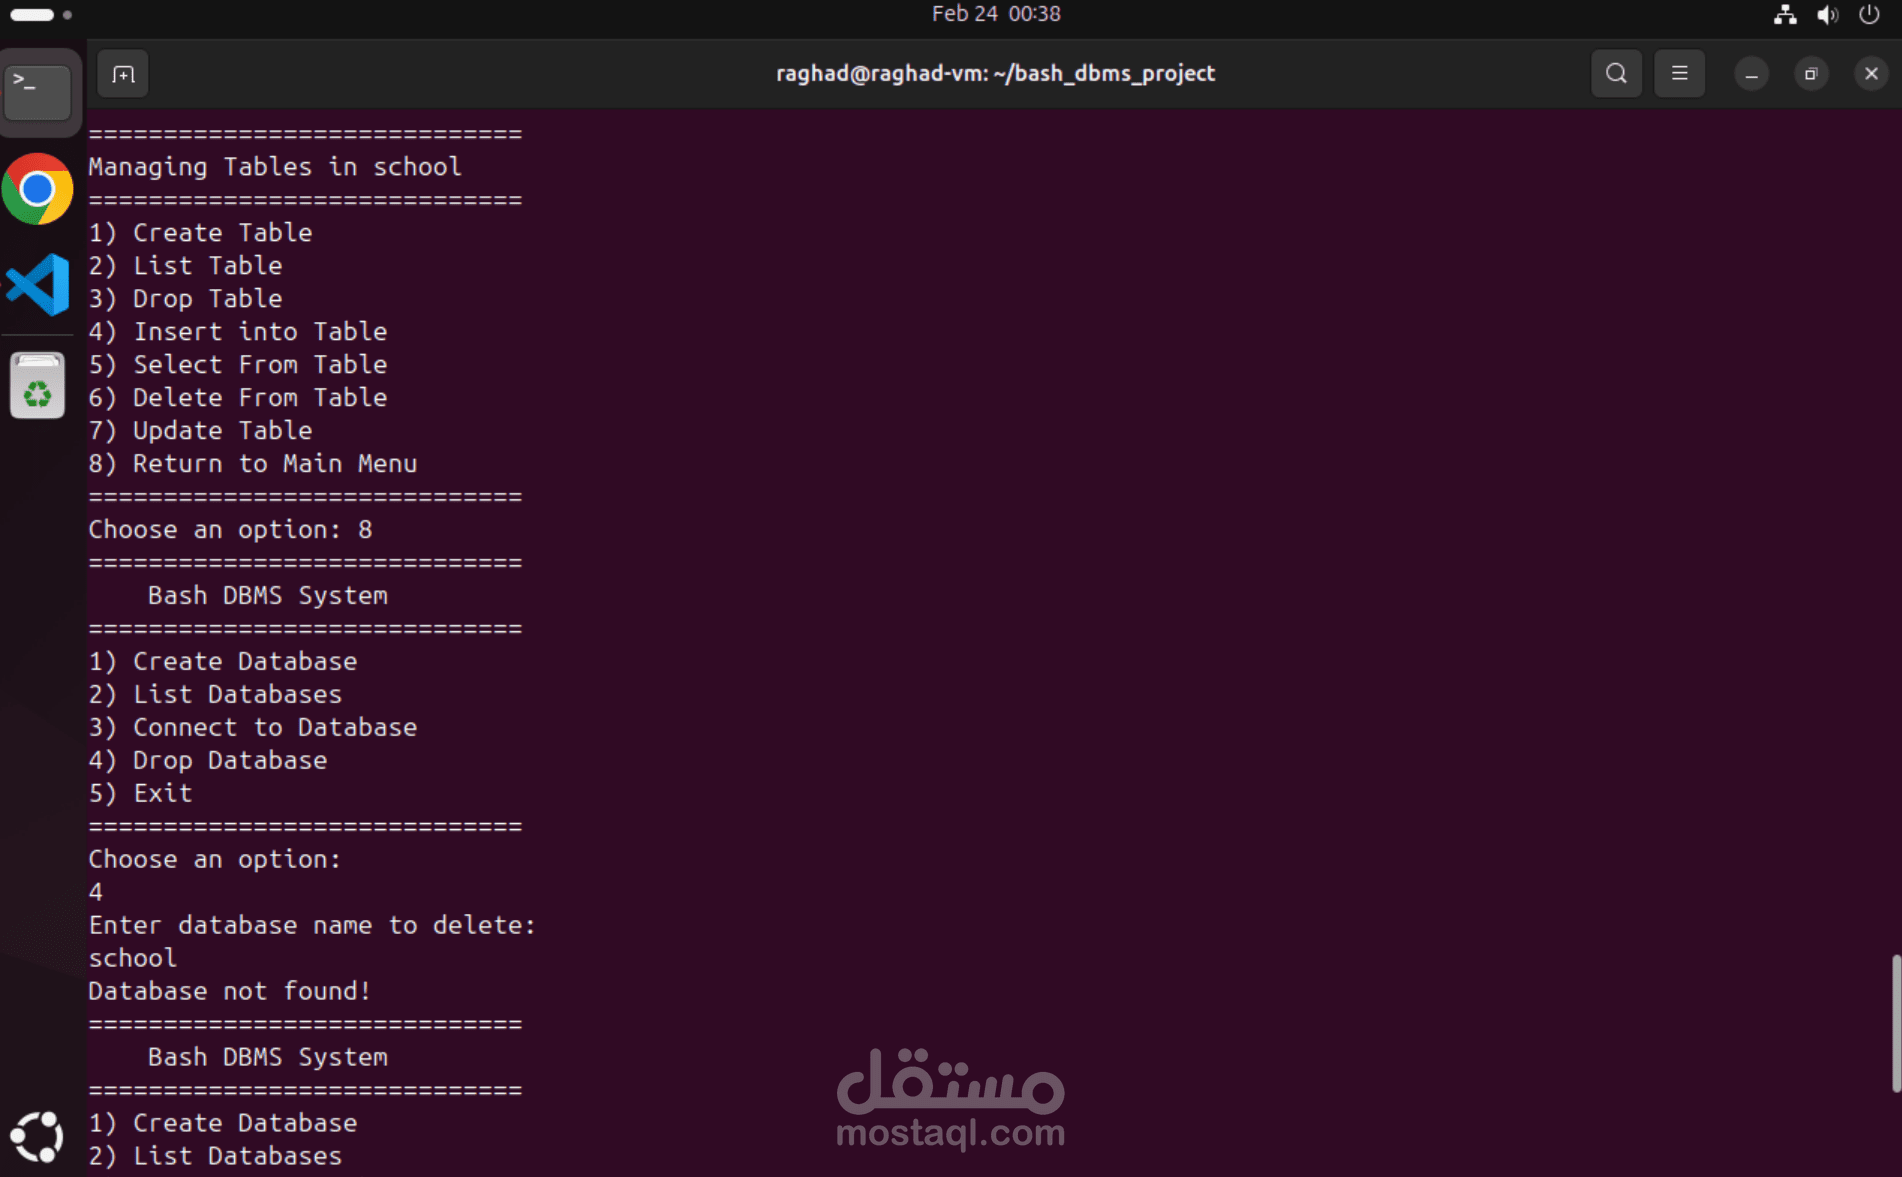The width and height of the screenshot is (1902, 1177).
Task: Open network status indicator
Action: click(1785, 15)
